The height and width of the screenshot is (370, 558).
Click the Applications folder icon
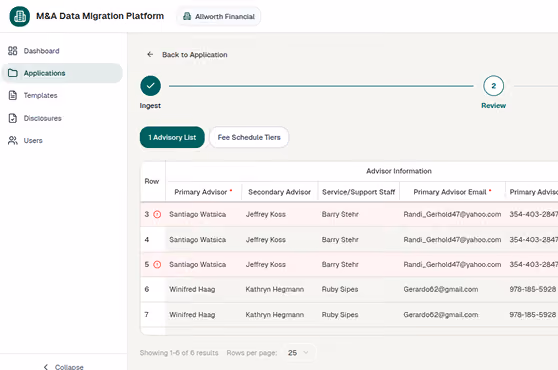12,73
